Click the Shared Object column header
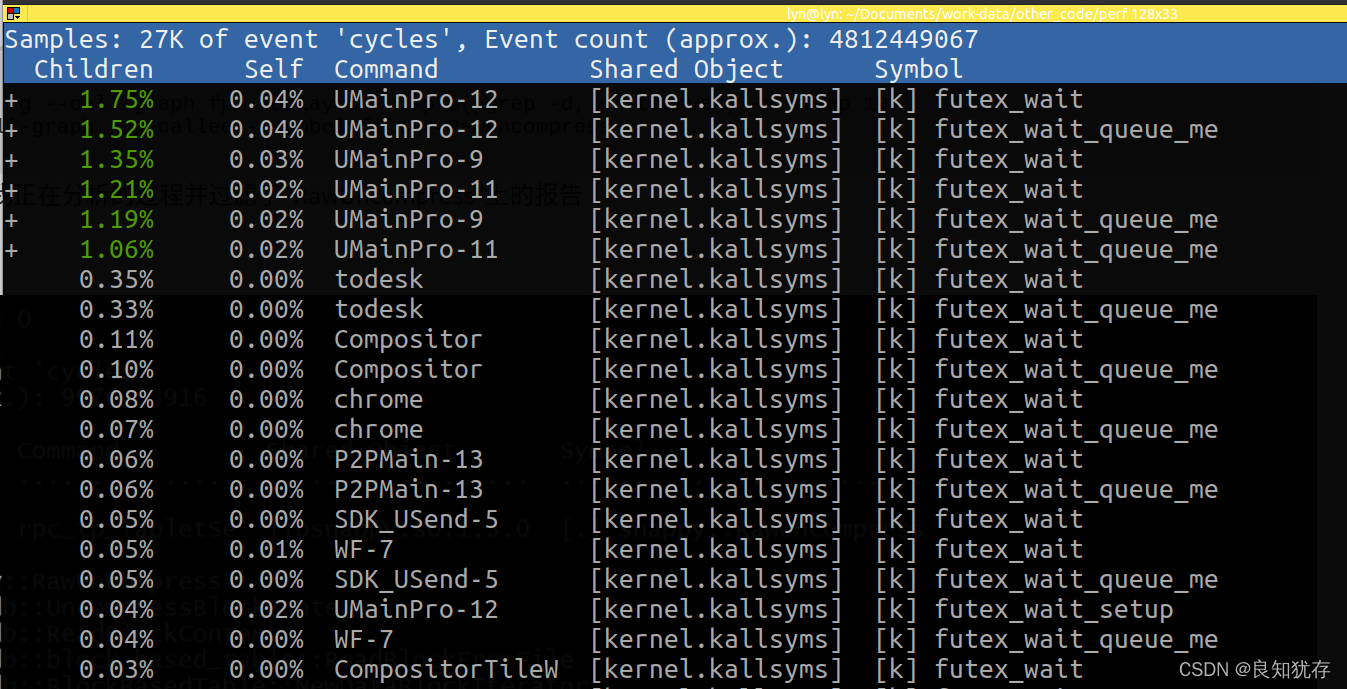1347x689 pixels. tap(686, 69)
